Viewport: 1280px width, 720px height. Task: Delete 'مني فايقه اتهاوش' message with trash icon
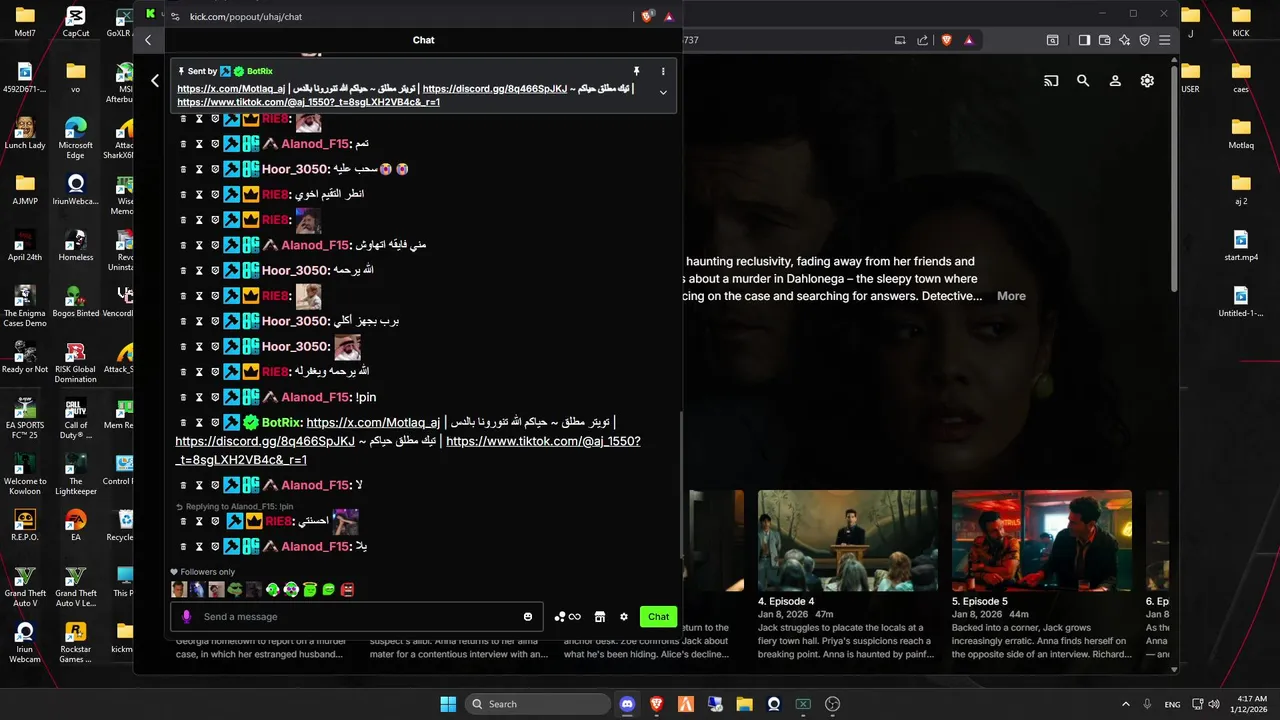[x=183, y=245]
